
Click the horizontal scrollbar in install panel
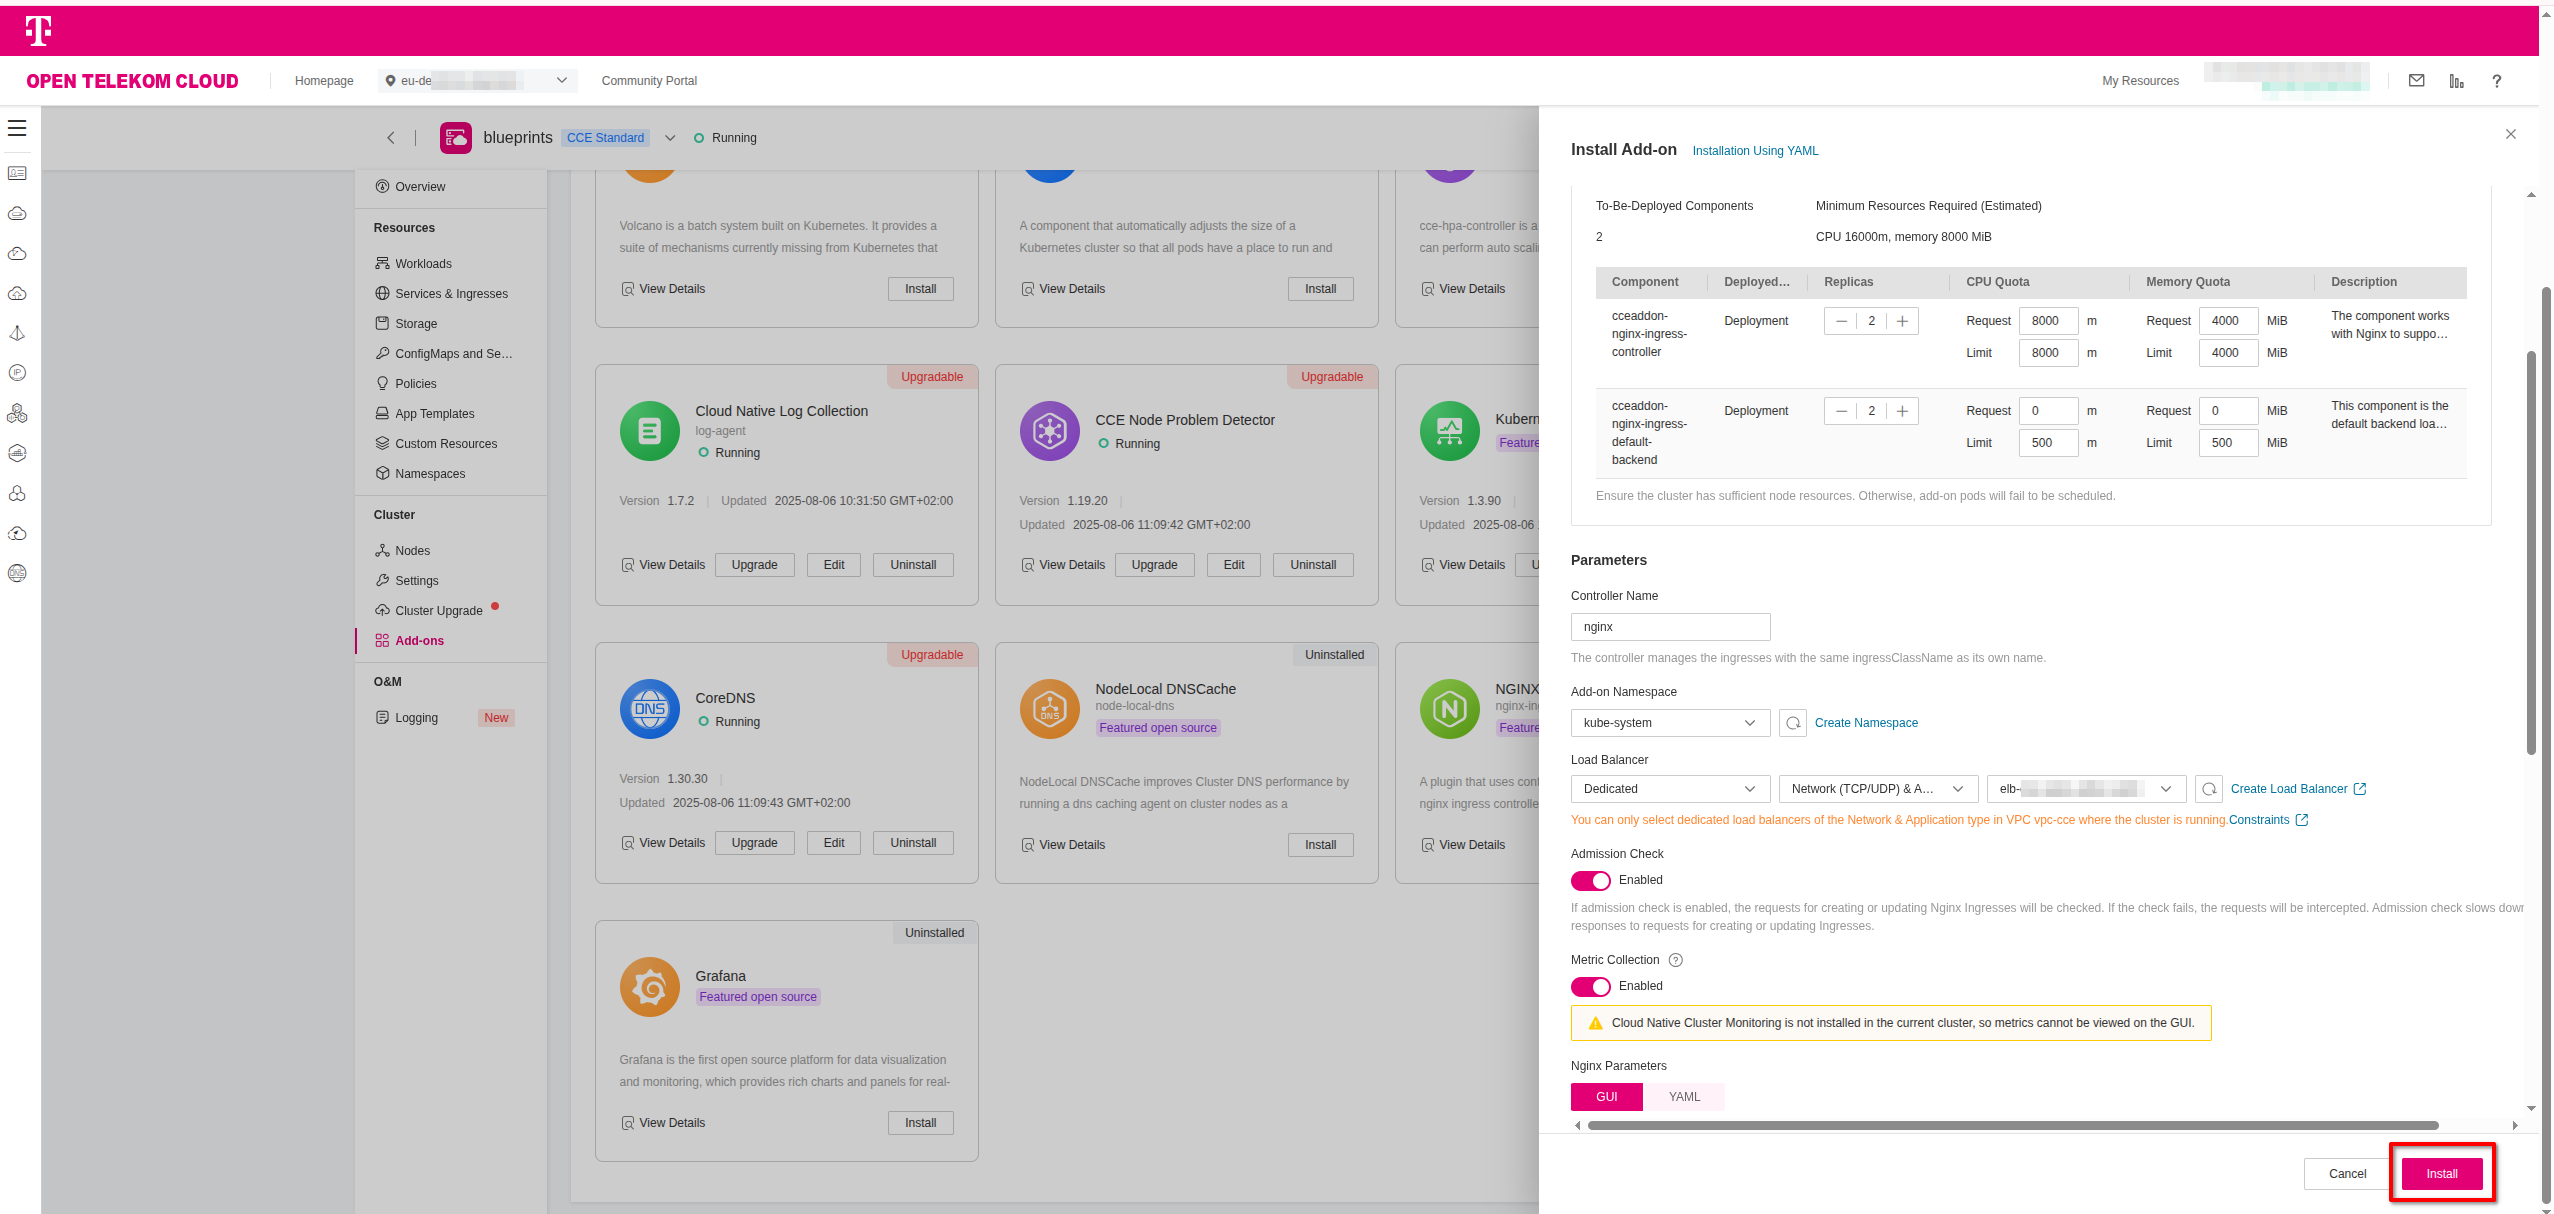[x=2012, y=1126]
